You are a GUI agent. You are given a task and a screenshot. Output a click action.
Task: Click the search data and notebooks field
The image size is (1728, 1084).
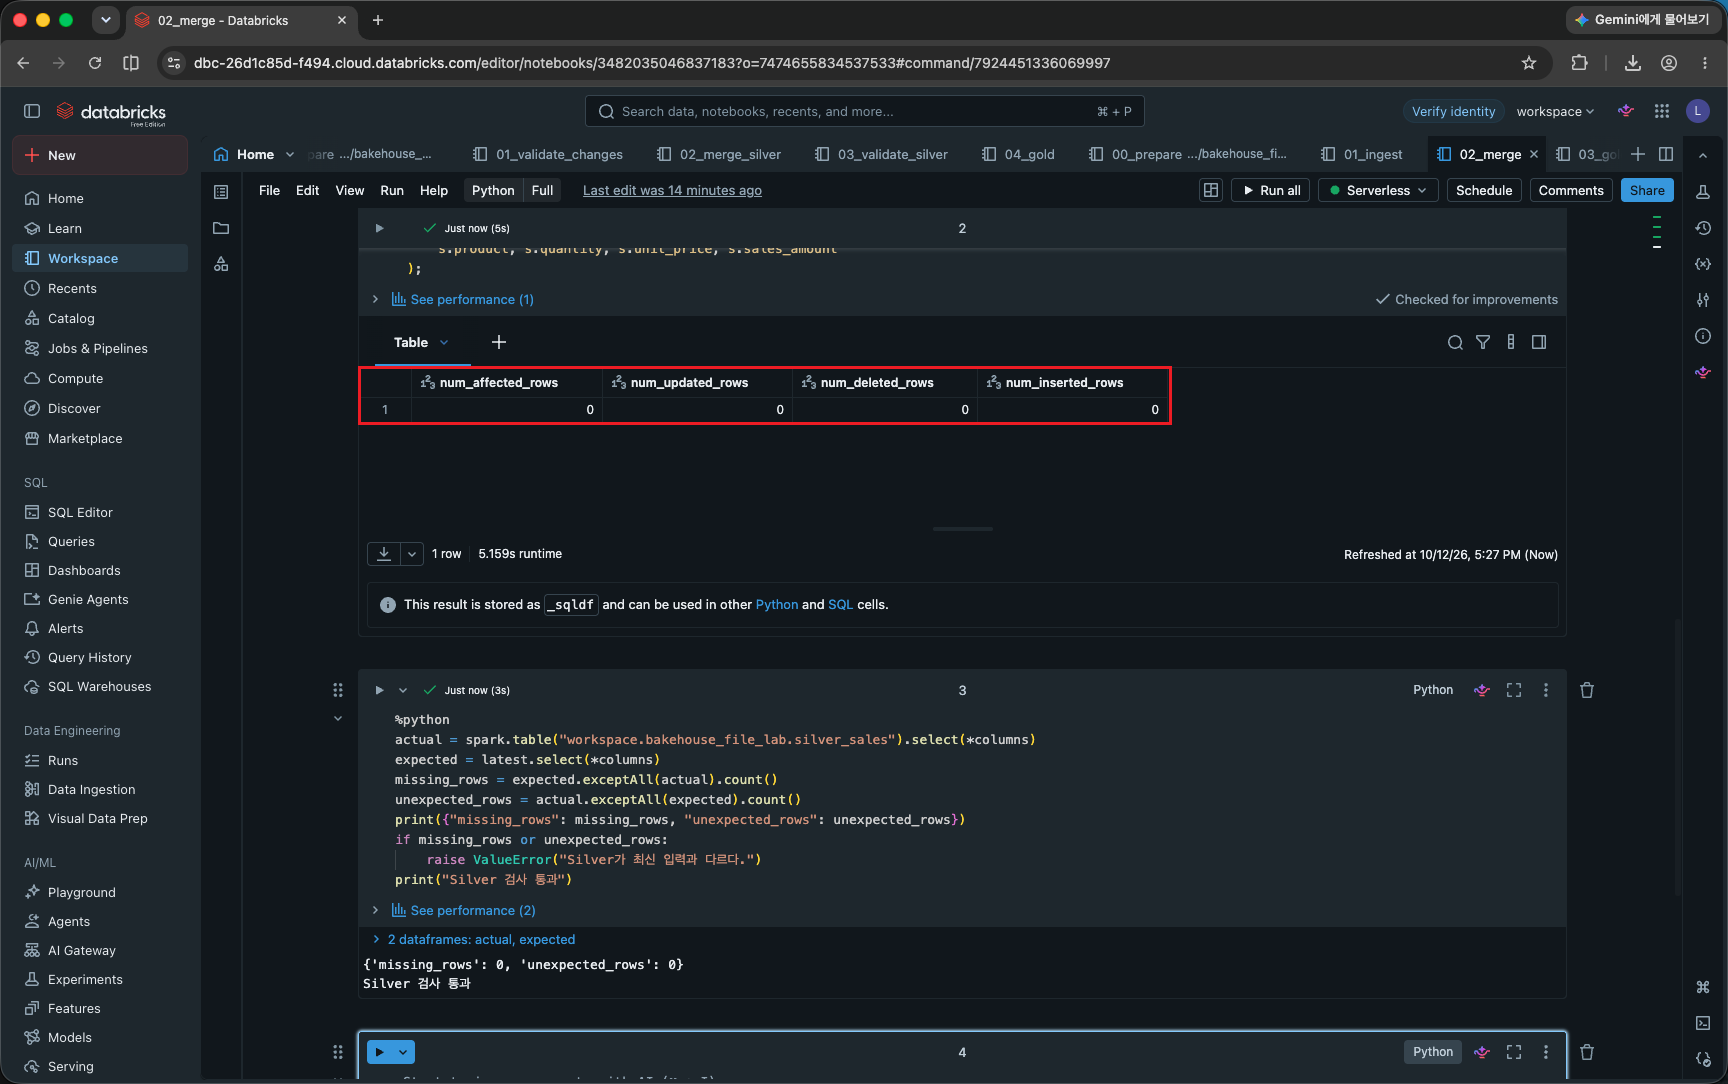tap(864, 111)
